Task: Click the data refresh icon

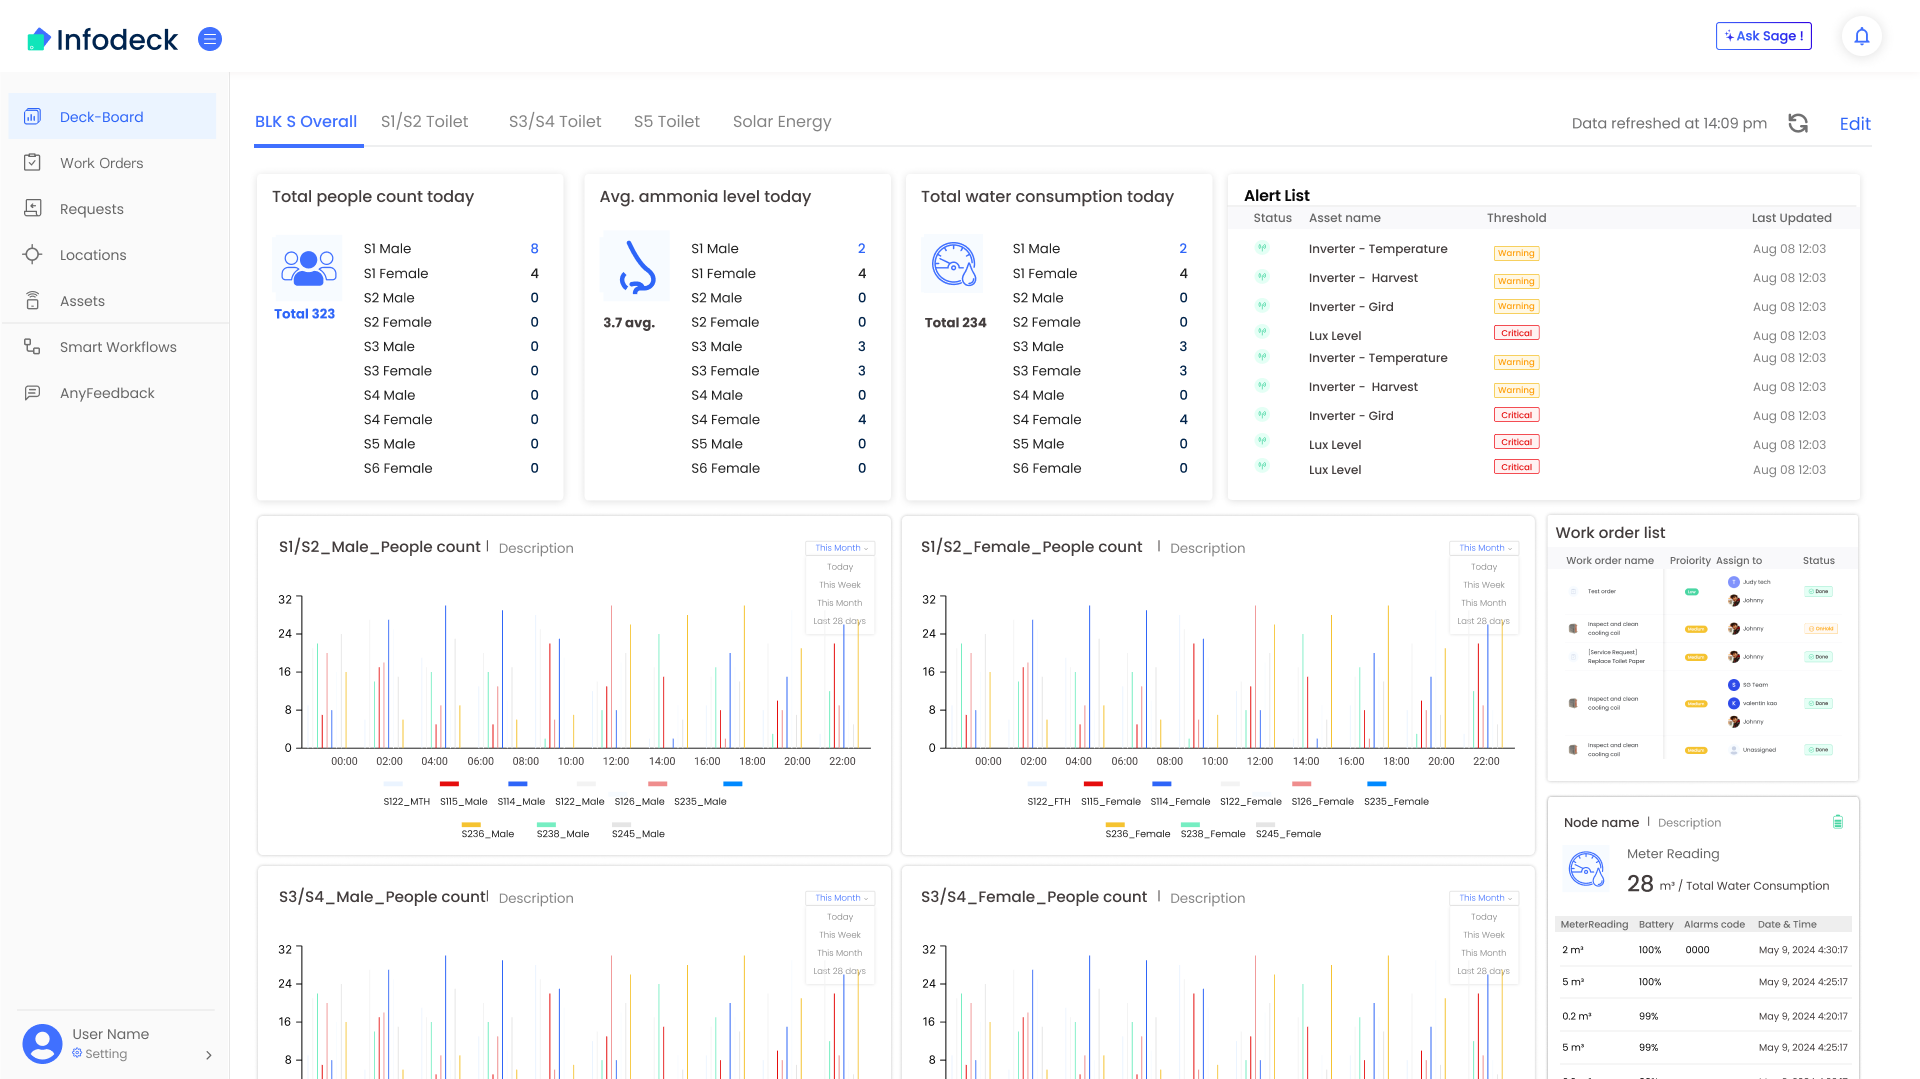Action: pos(1798,123)
